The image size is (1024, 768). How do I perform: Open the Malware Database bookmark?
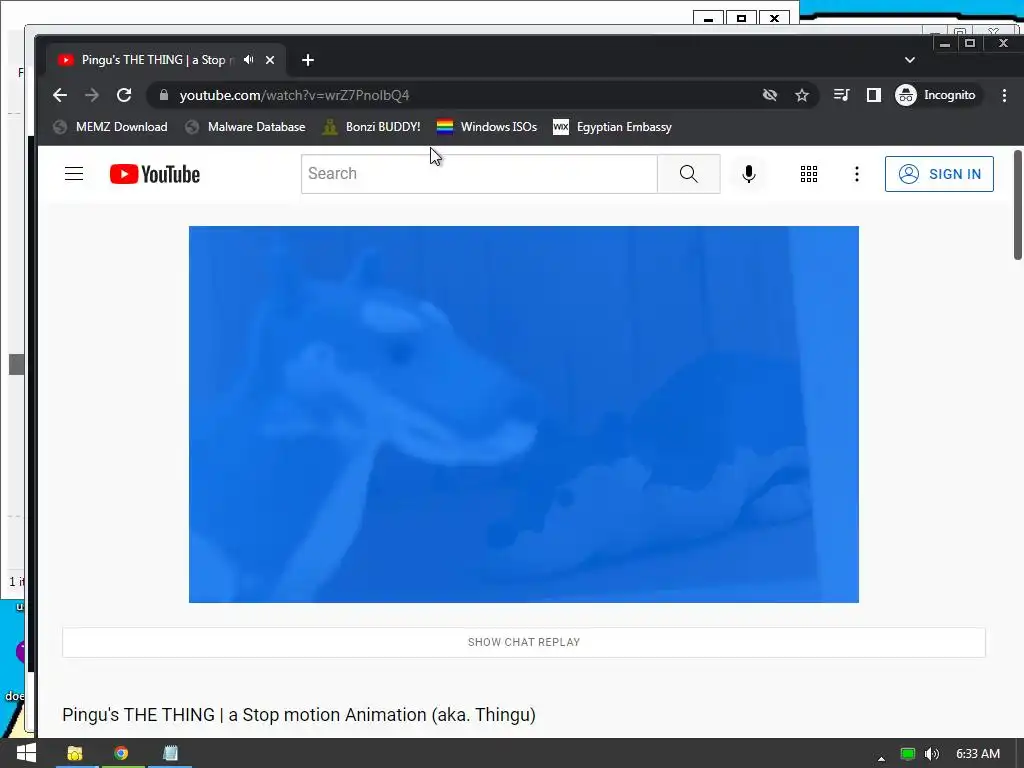tap(246, 127)
